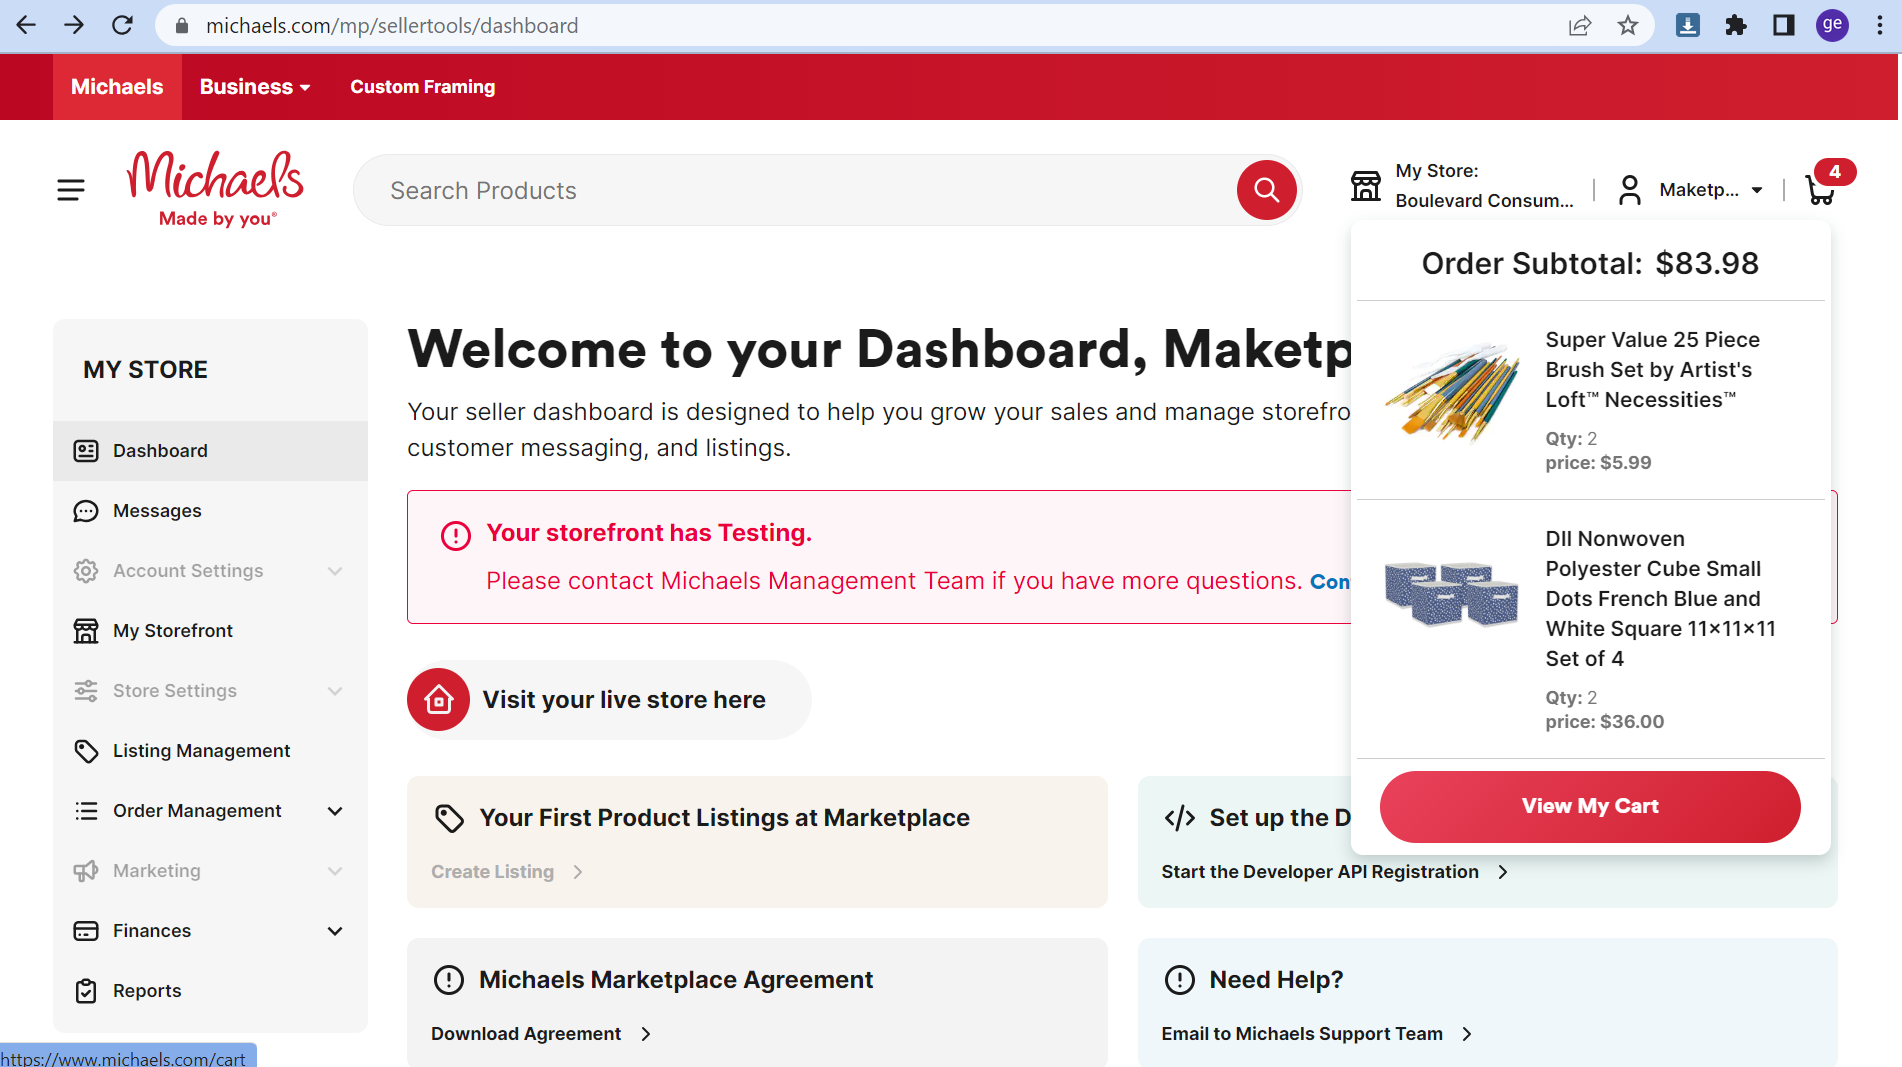1902x1067 pixels.
Task: Click the Dashboard sidebar icon
Action: [86, 451]
